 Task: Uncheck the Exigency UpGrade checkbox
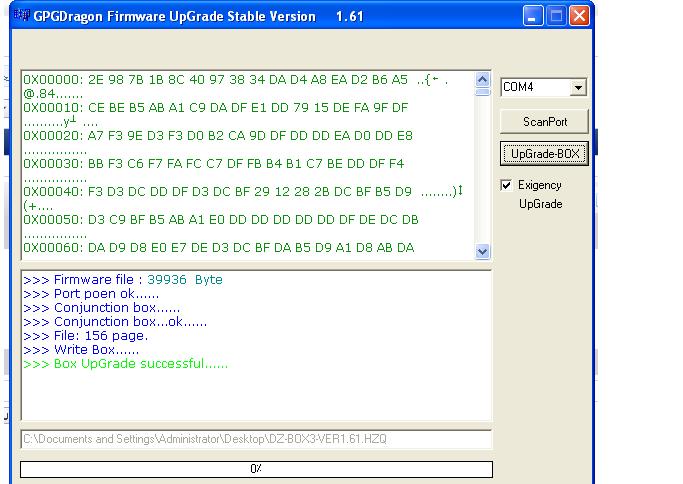pyautogui.click(x=506, y=185)
